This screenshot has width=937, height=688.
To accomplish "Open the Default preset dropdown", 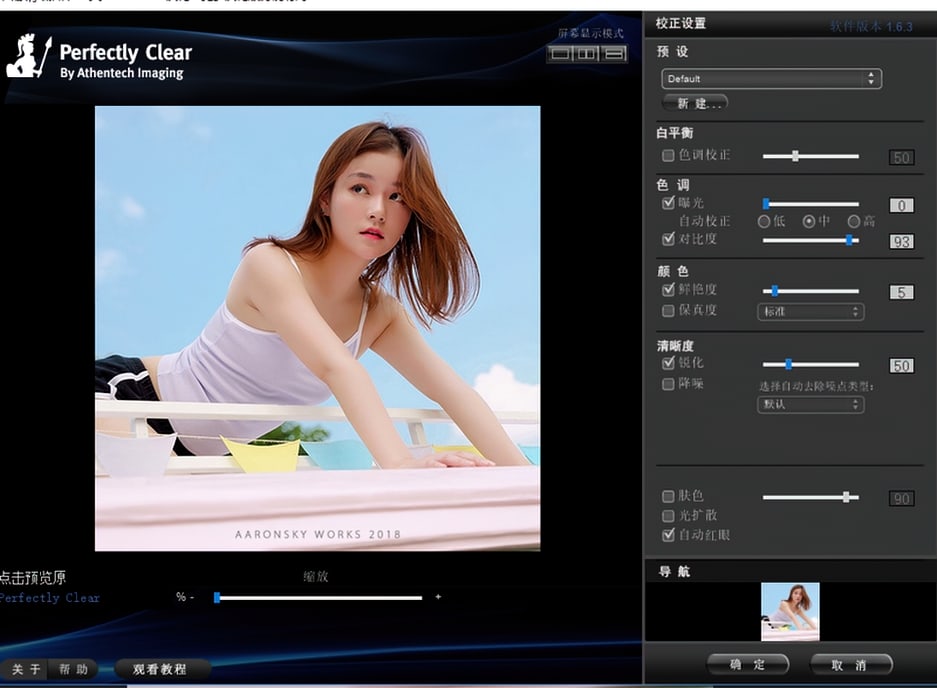I will pos(771,79).
